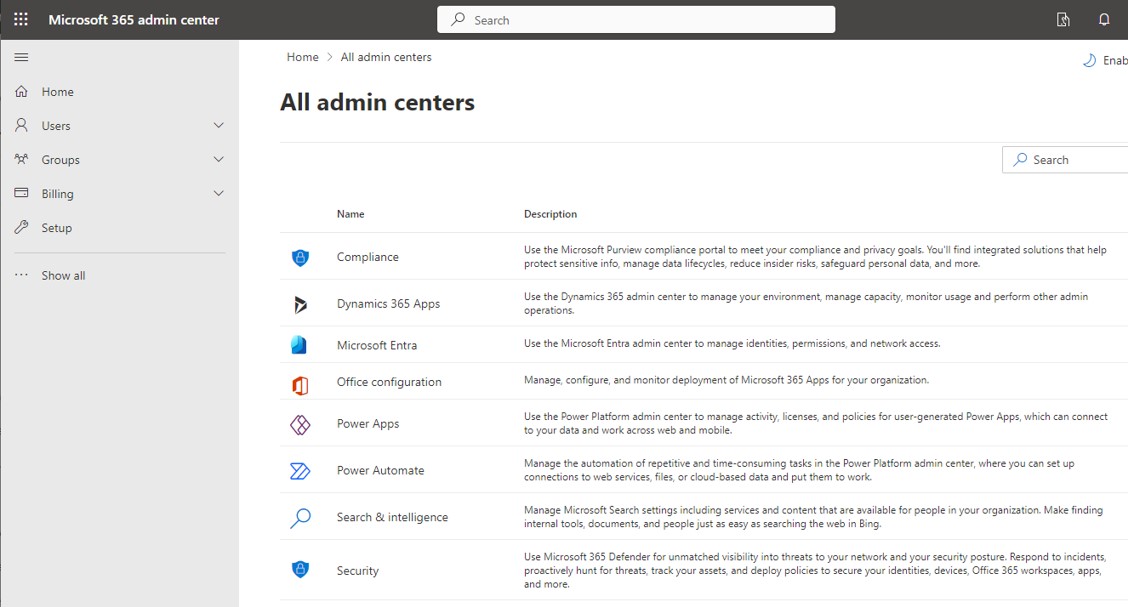Open the app launcher waffle icon
This screenshot has height=607, width=1128.
click(21, 19)
